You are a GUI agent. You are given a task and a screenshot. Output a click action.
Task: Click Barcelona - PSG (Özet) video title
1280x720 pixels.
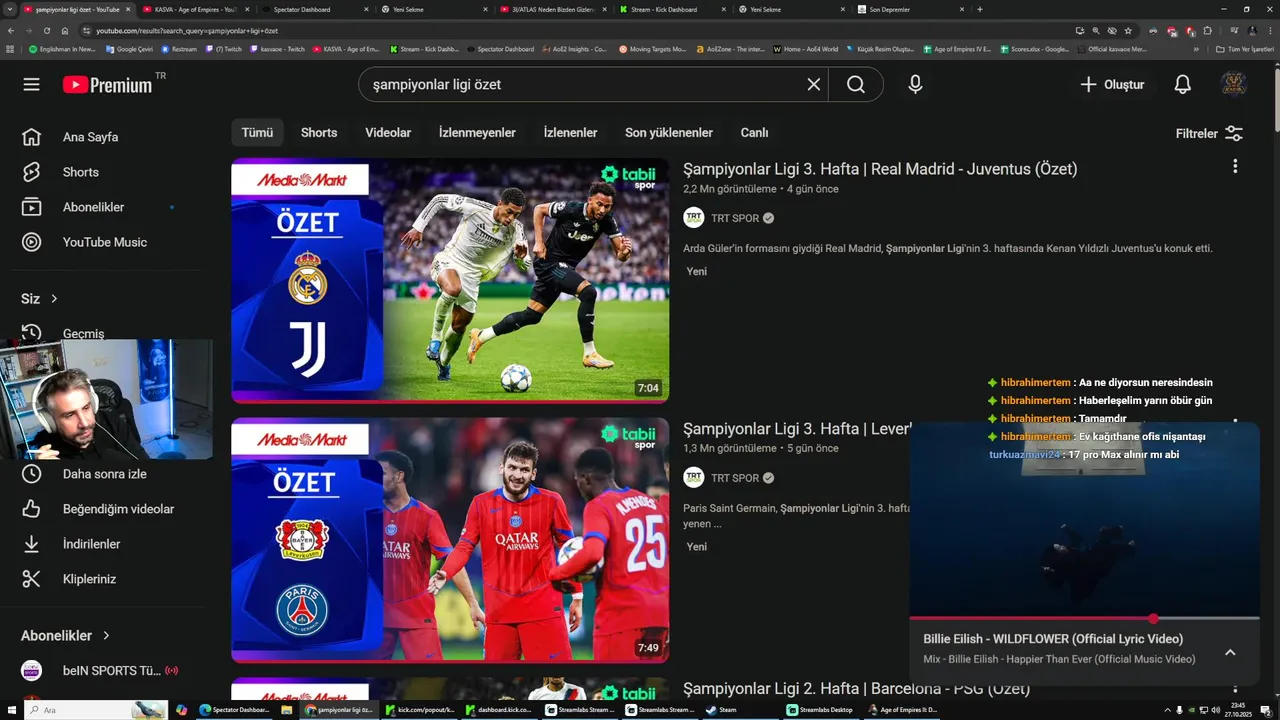pos(856,688)
